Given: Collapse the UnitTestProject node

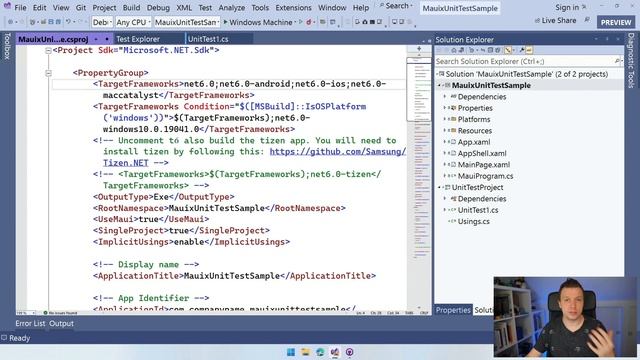Looking at the screenshot, I should pos(439,187).
